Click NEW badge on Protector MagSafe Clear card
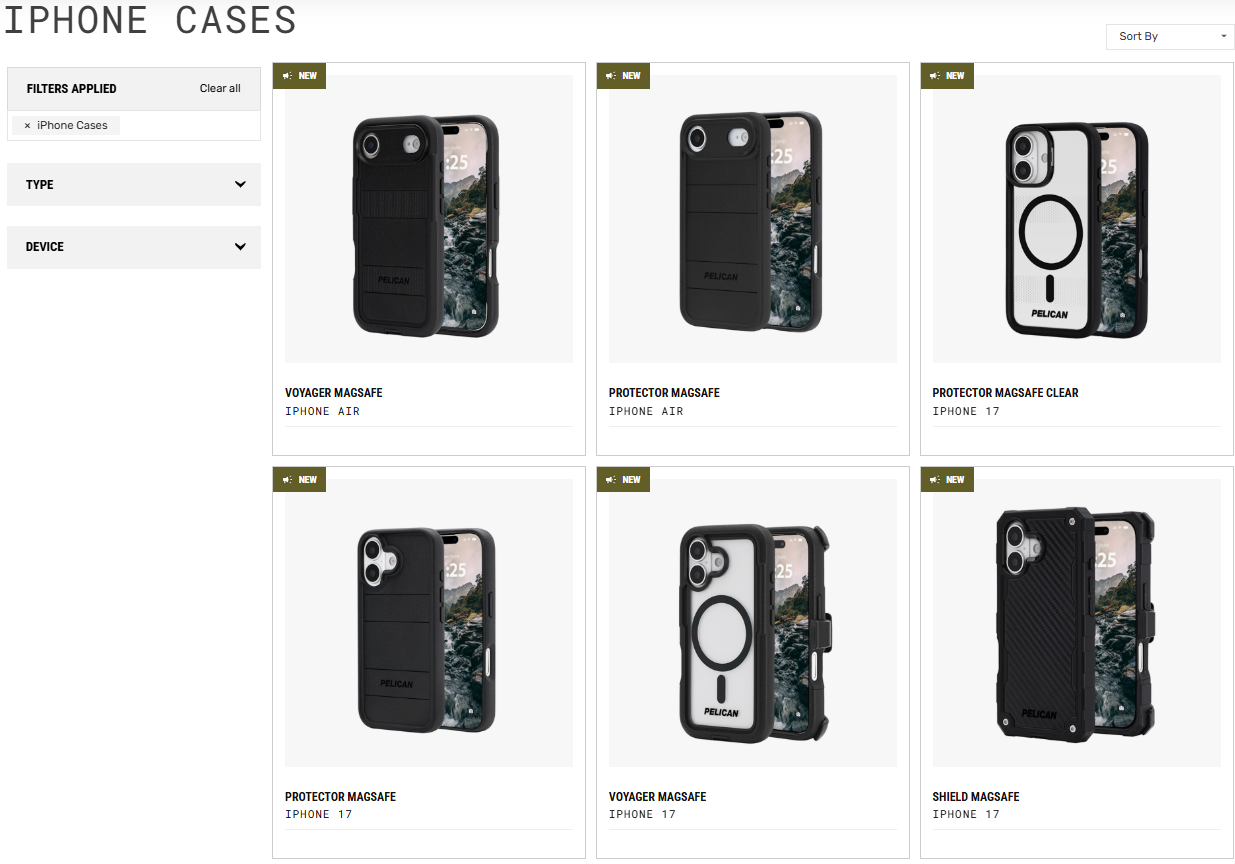Screen dimensions: 1235x864 coord(947,76)
